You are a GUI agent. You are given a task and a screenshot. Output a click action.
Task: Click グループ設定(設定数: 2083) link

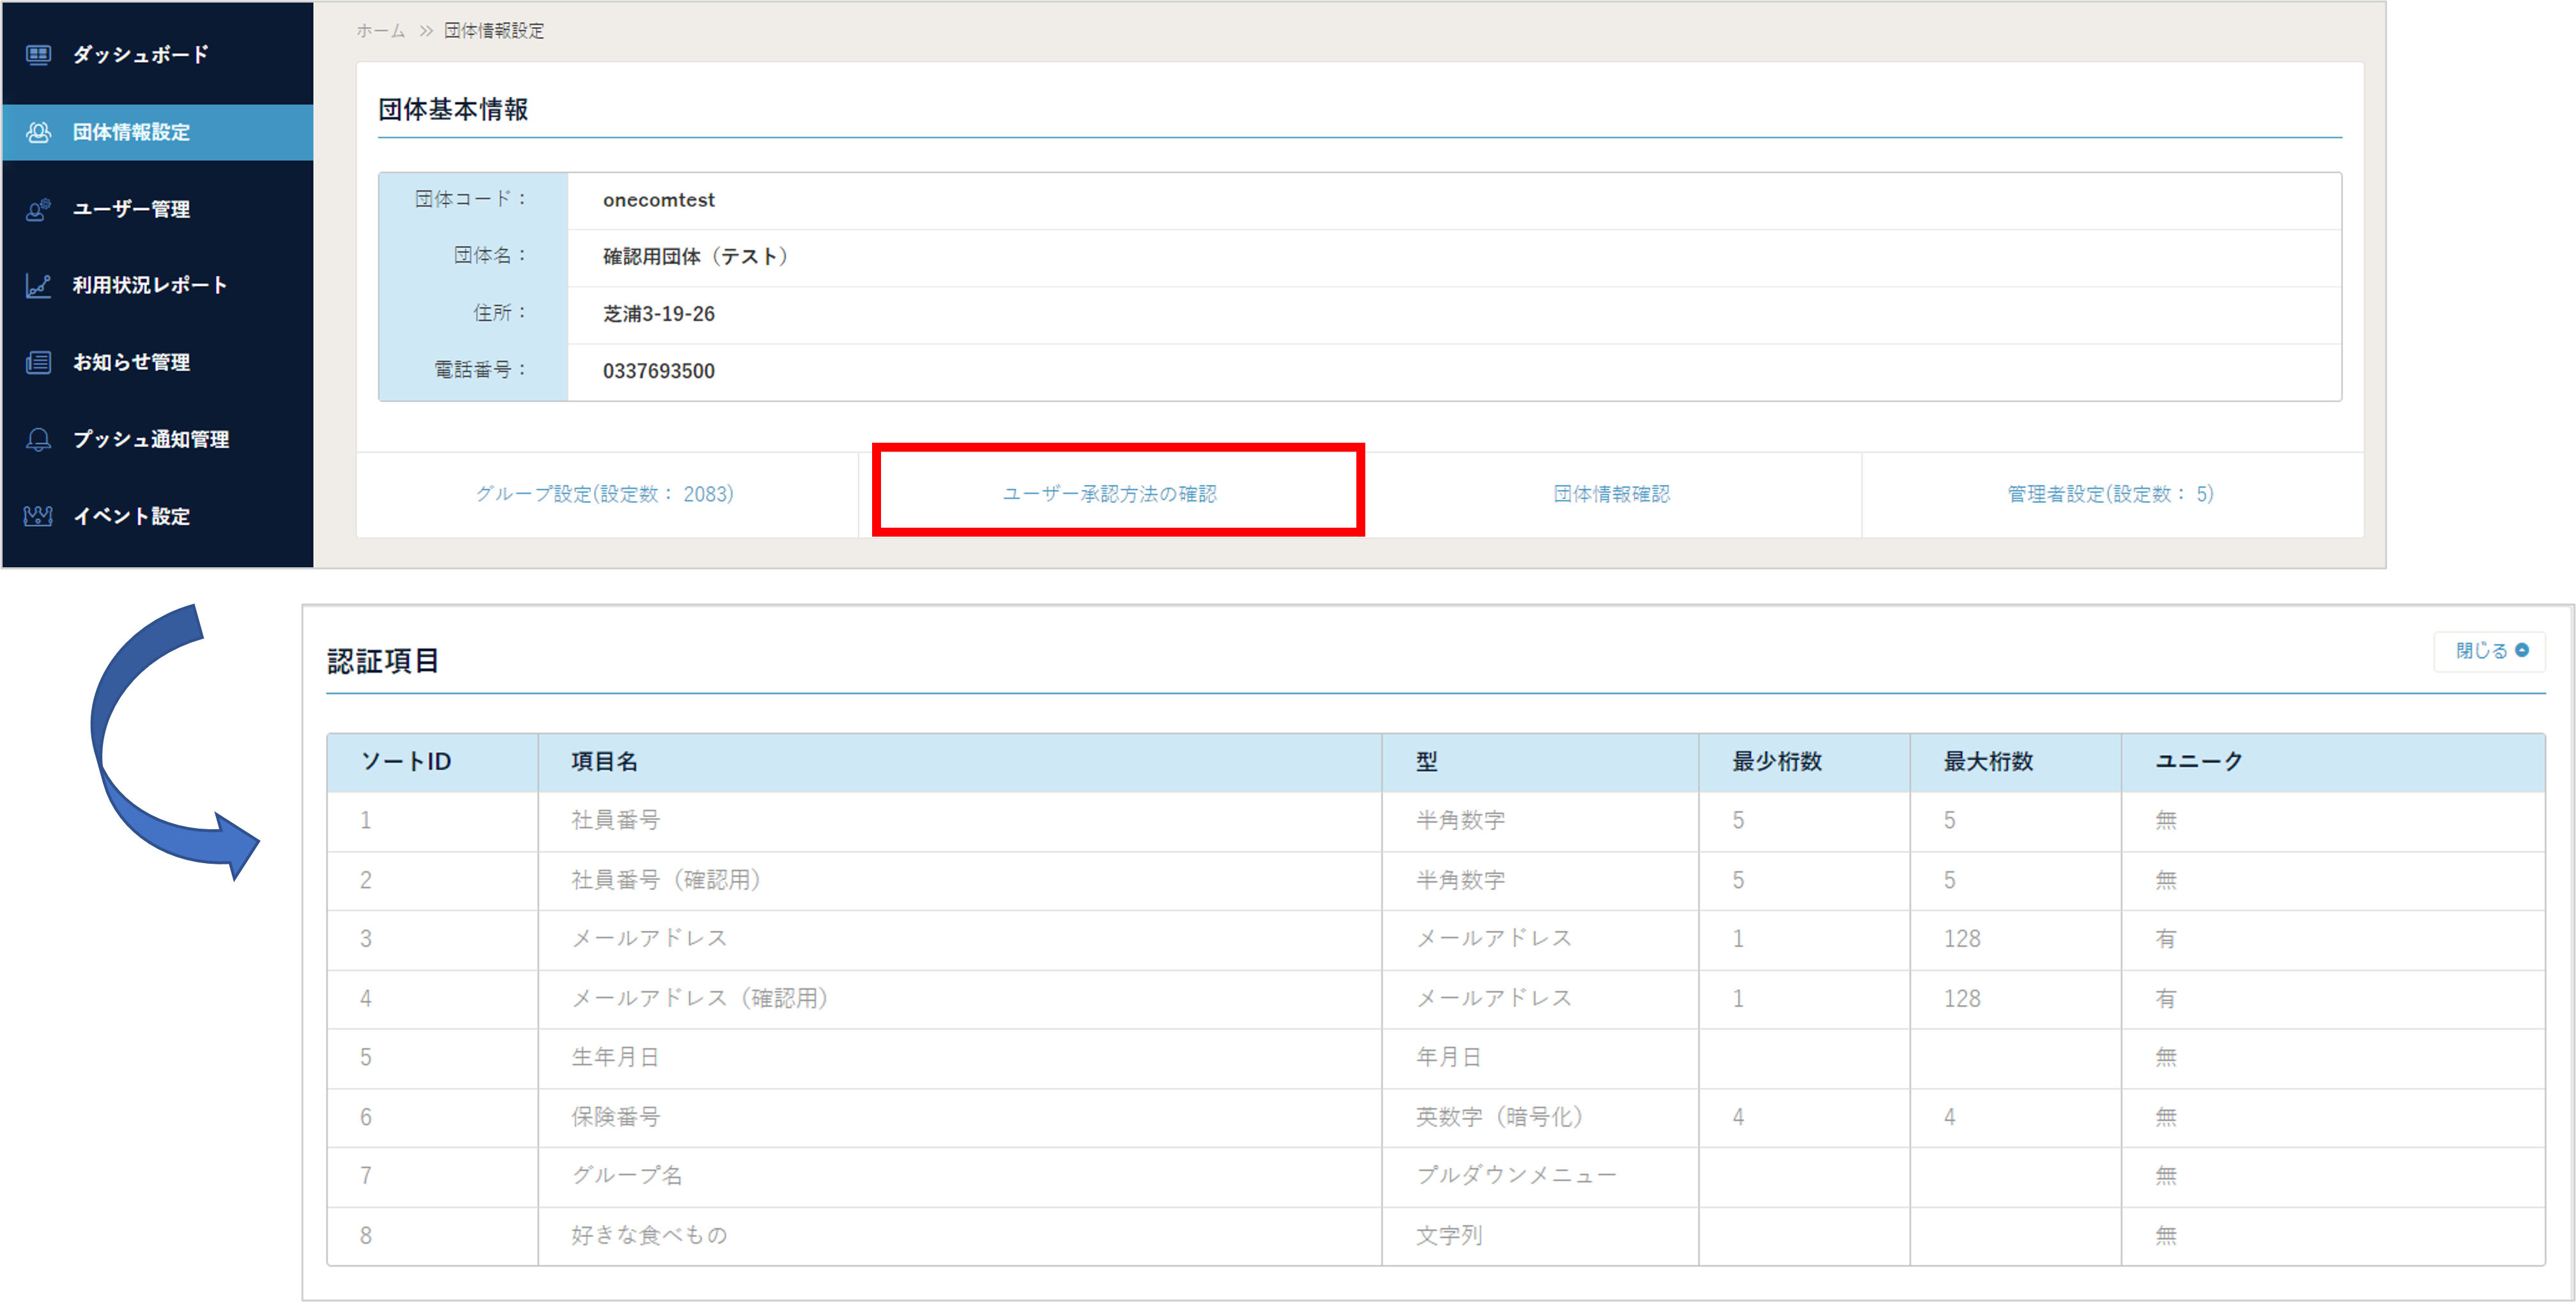(604, 494)
